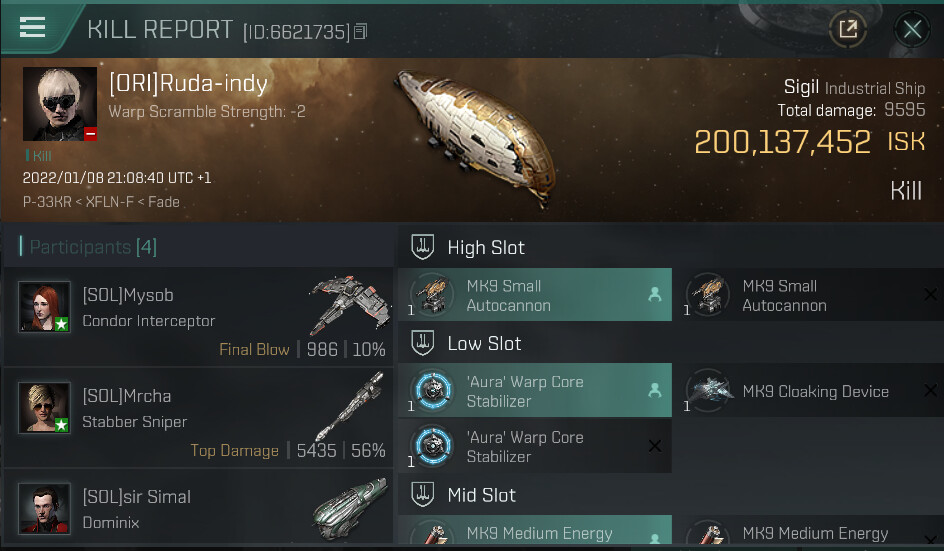Close the kill report window
This screenshot has height=551, width=944.
912,30
